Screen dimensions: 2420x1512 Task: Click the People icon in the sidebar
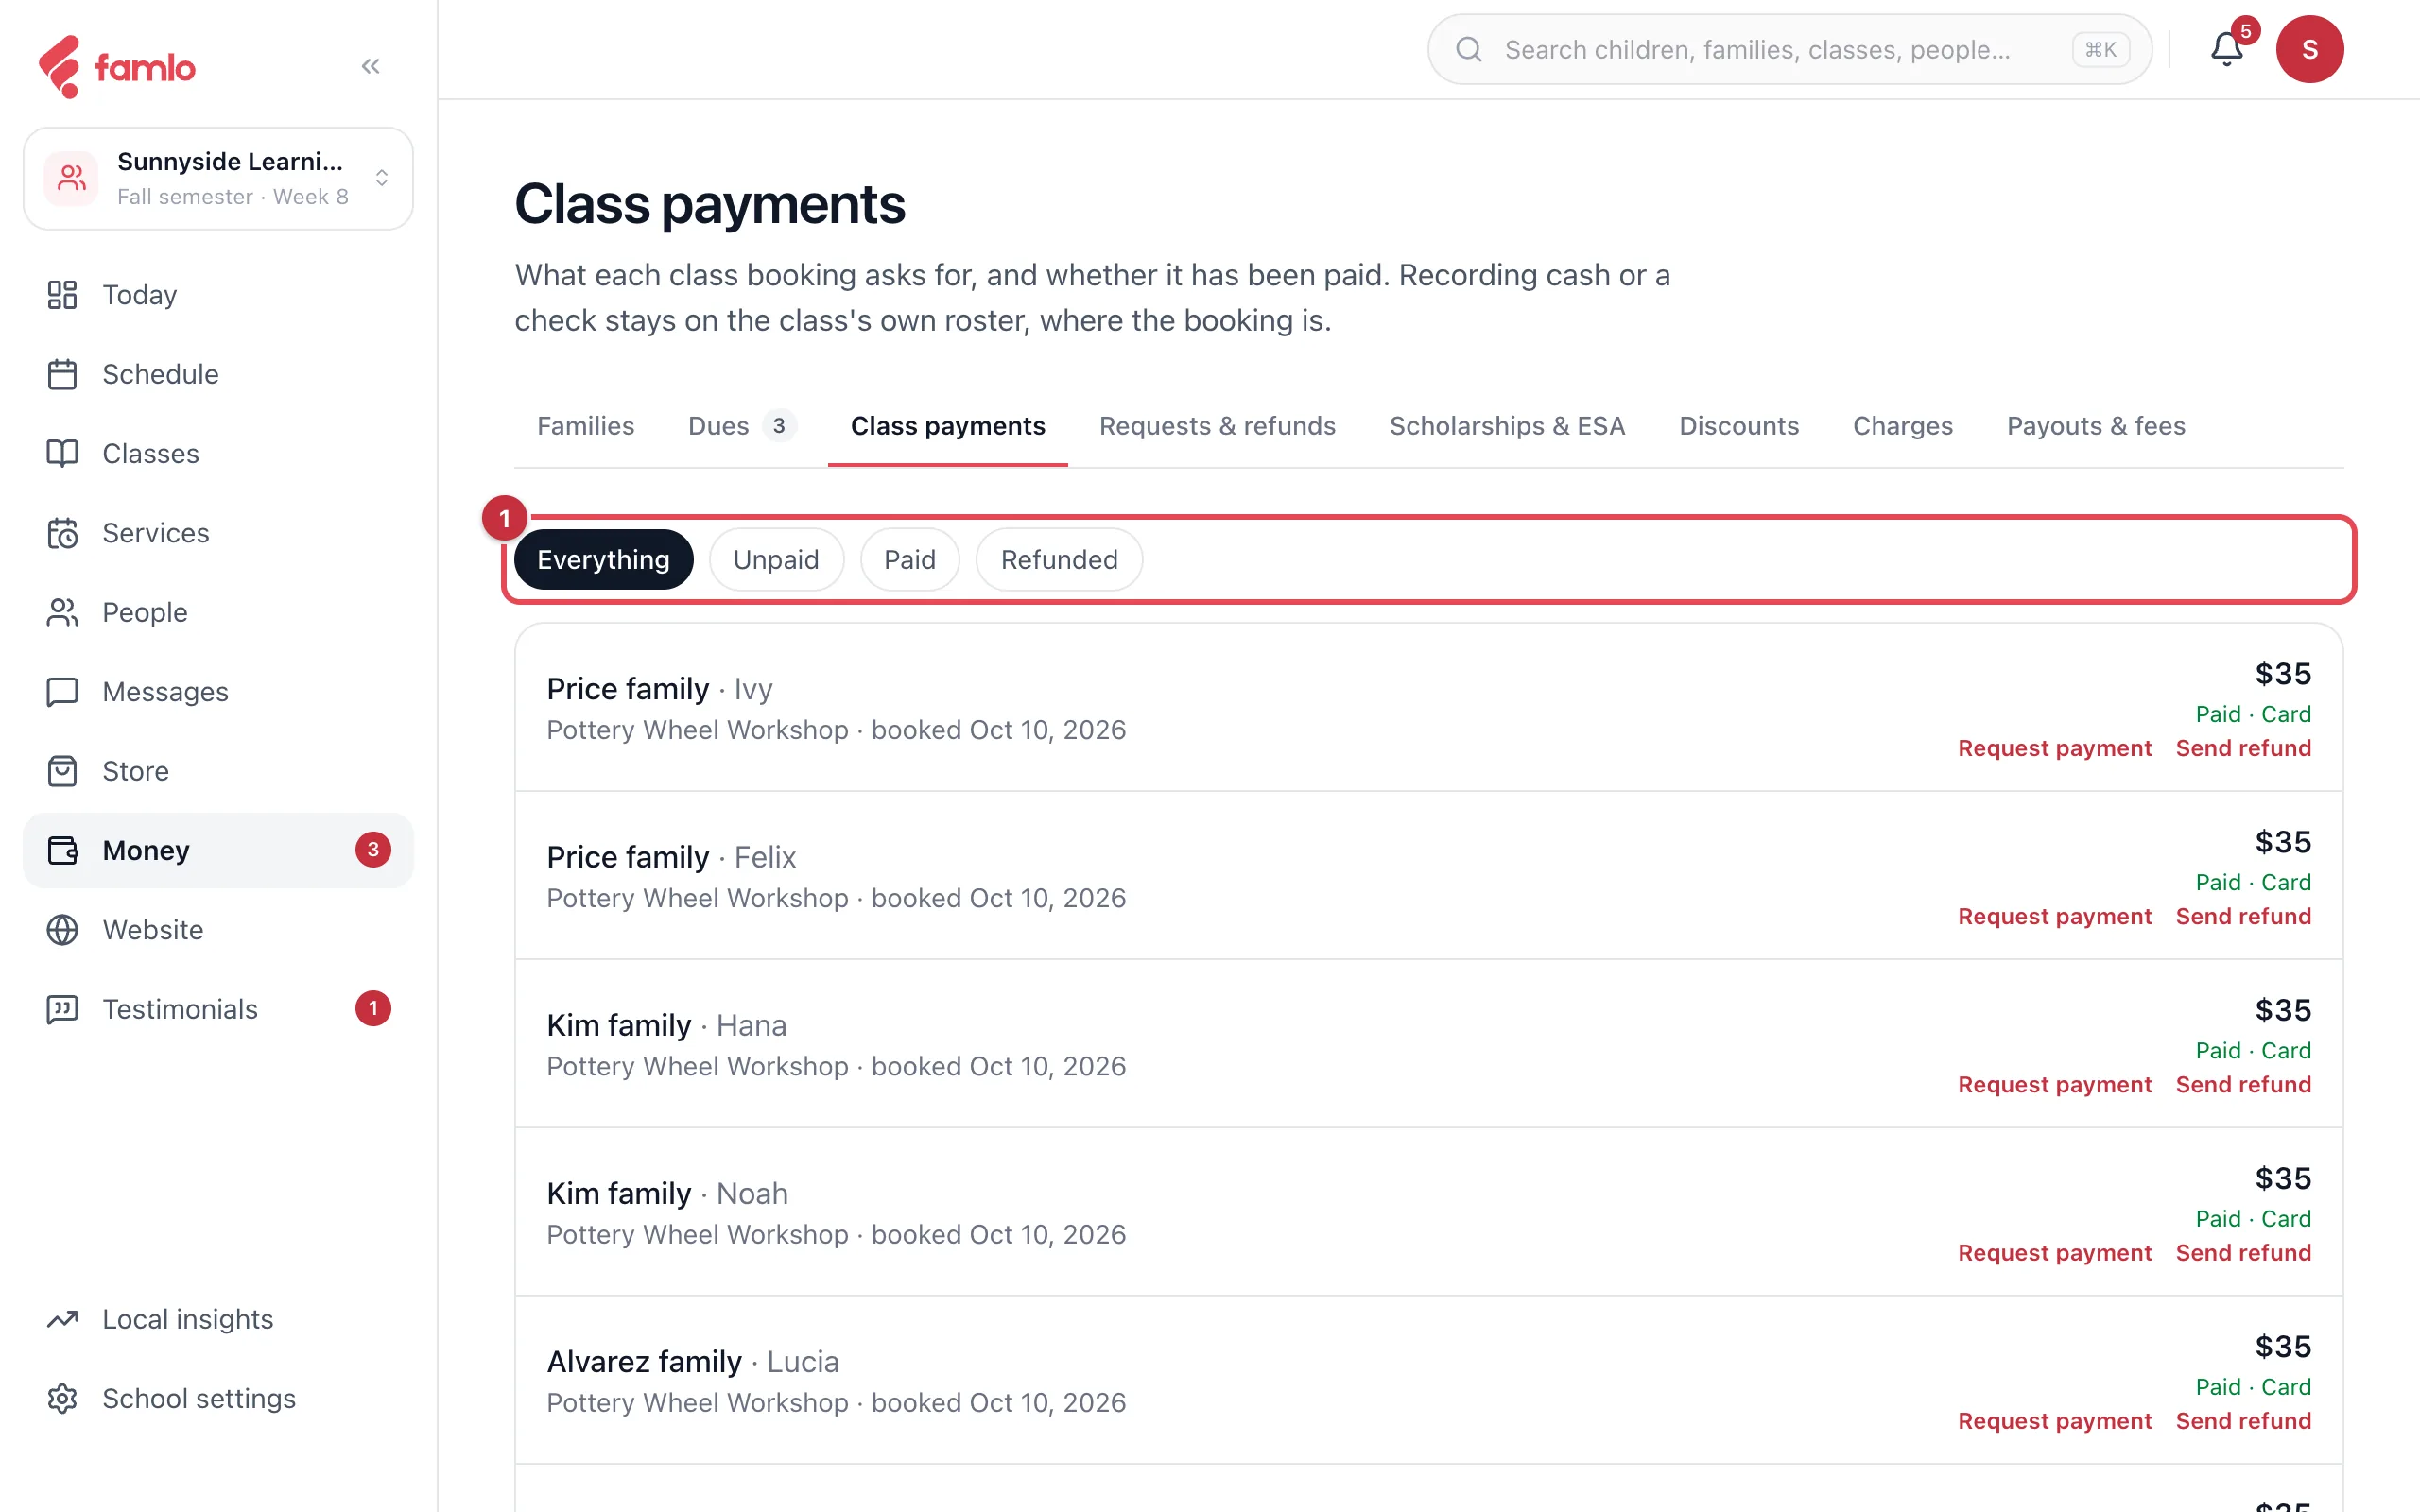[x=62, y=612]
